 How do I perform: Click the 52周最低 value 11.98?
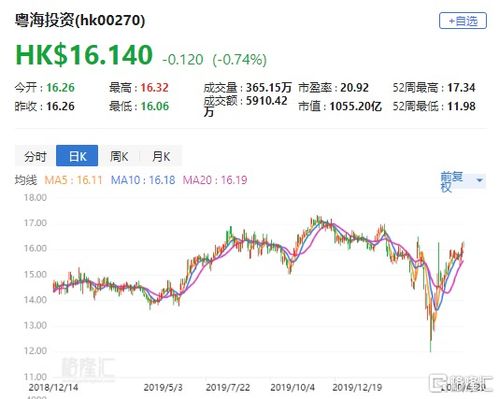pyautogui.click(x=461, y=106)
